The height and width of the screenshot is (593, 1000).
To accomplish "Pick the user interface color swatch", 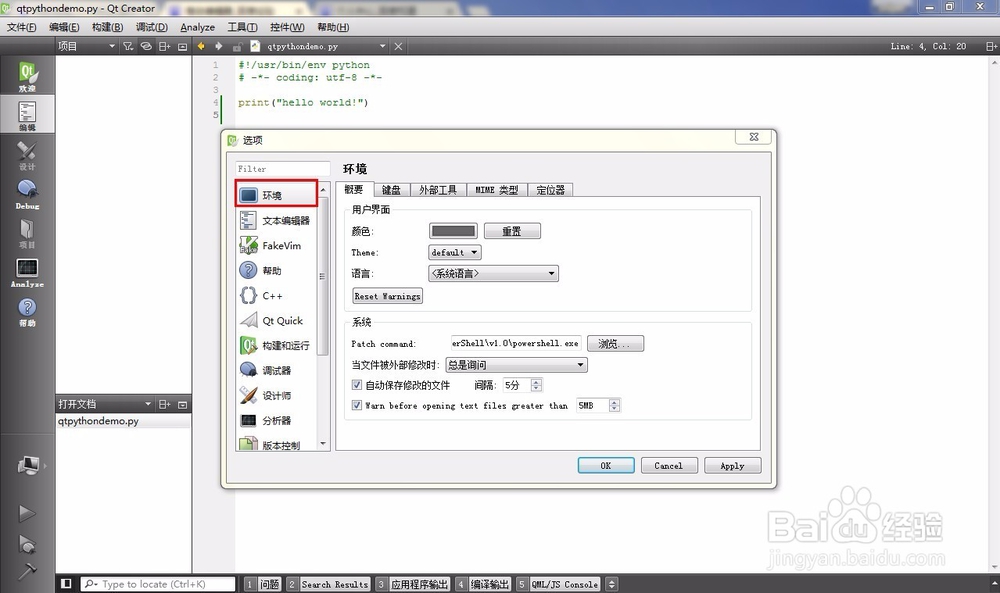I will 453,231.
